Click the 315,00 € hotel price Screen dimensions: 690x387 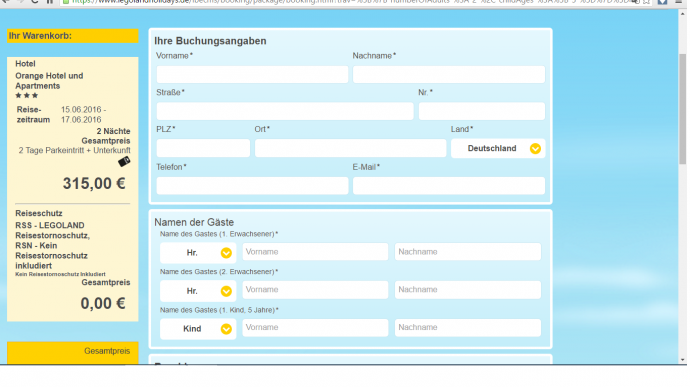coord(94,184)
